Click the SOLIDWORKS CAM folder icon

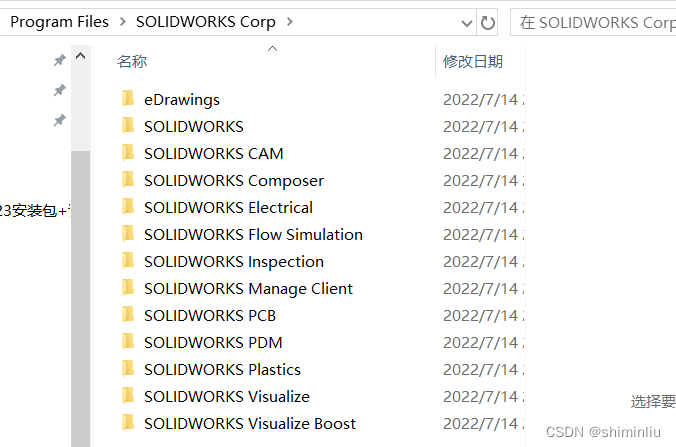pyautogui.click(x=128, y=153)
